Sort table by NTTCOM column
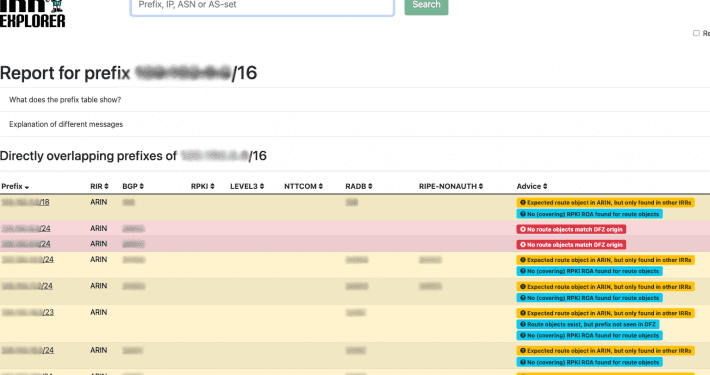 tap(303, 186)
